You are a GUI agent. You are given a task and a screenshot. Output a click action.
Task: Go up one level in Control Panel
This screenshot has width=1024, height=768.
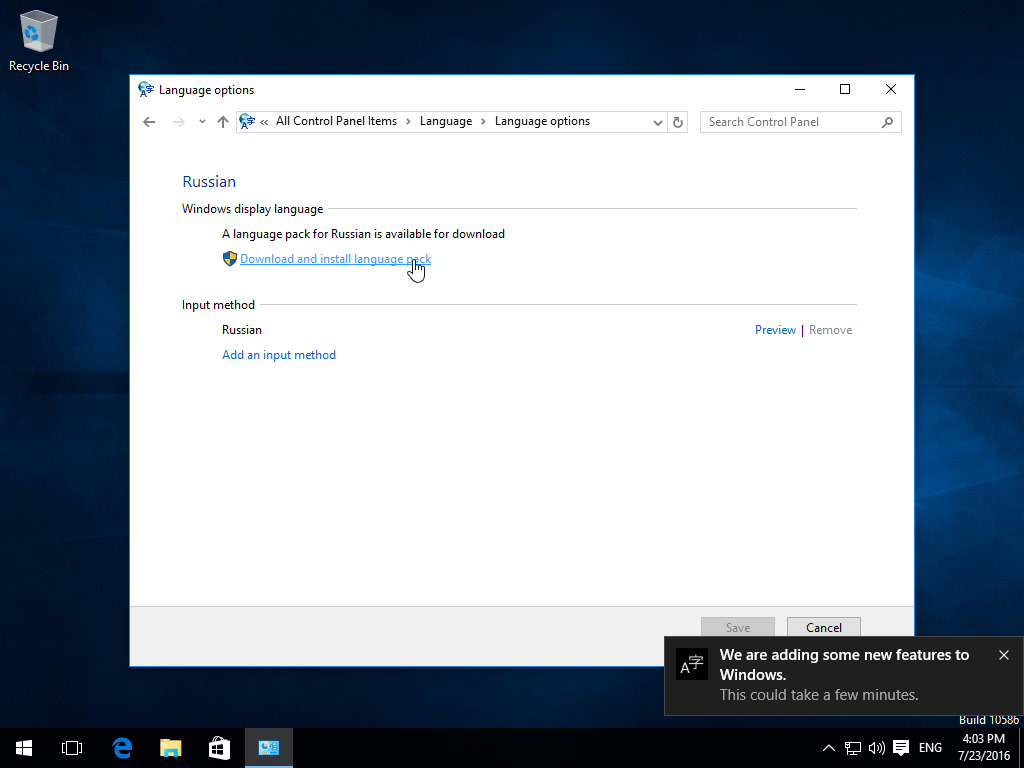tap(223, 121)
